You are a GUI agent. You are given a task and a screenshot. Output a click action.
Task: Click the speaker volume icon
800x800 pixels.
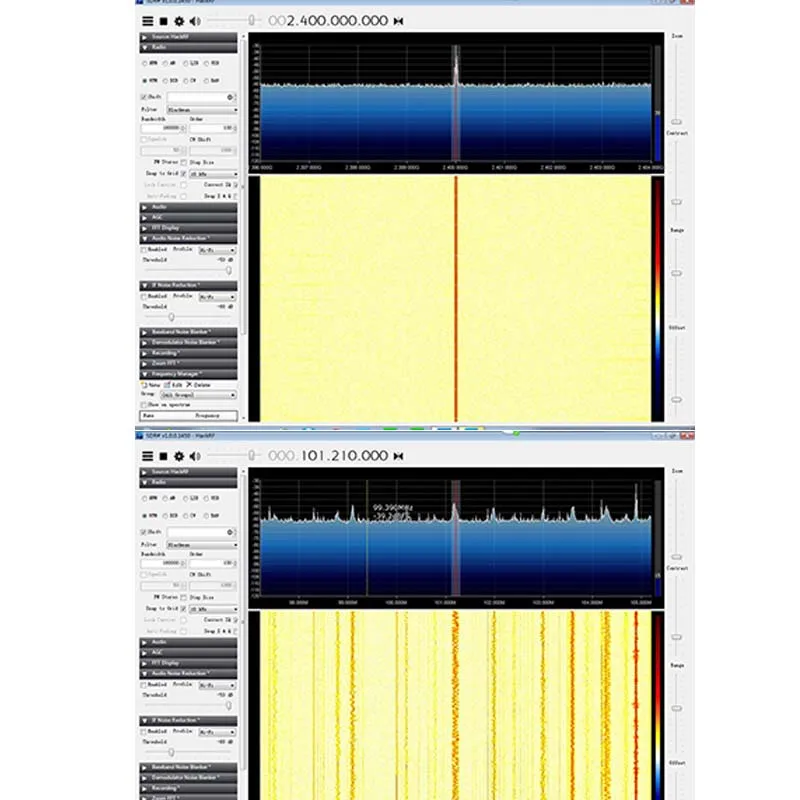195,21
